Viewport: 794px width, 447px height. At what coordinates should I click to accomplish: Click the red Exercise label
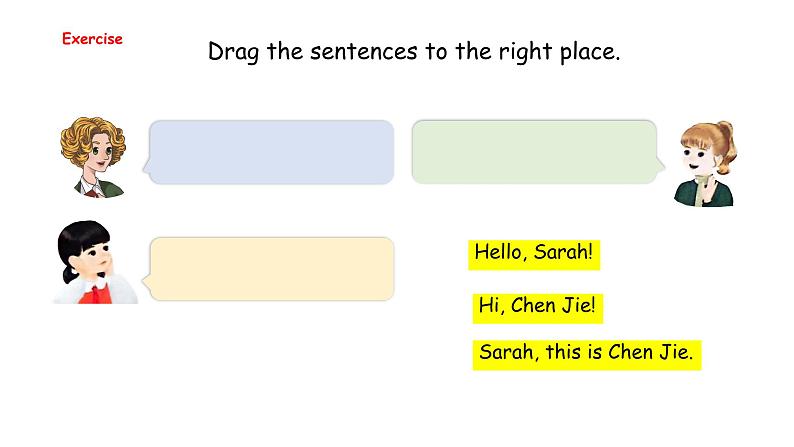coord(92,39)
